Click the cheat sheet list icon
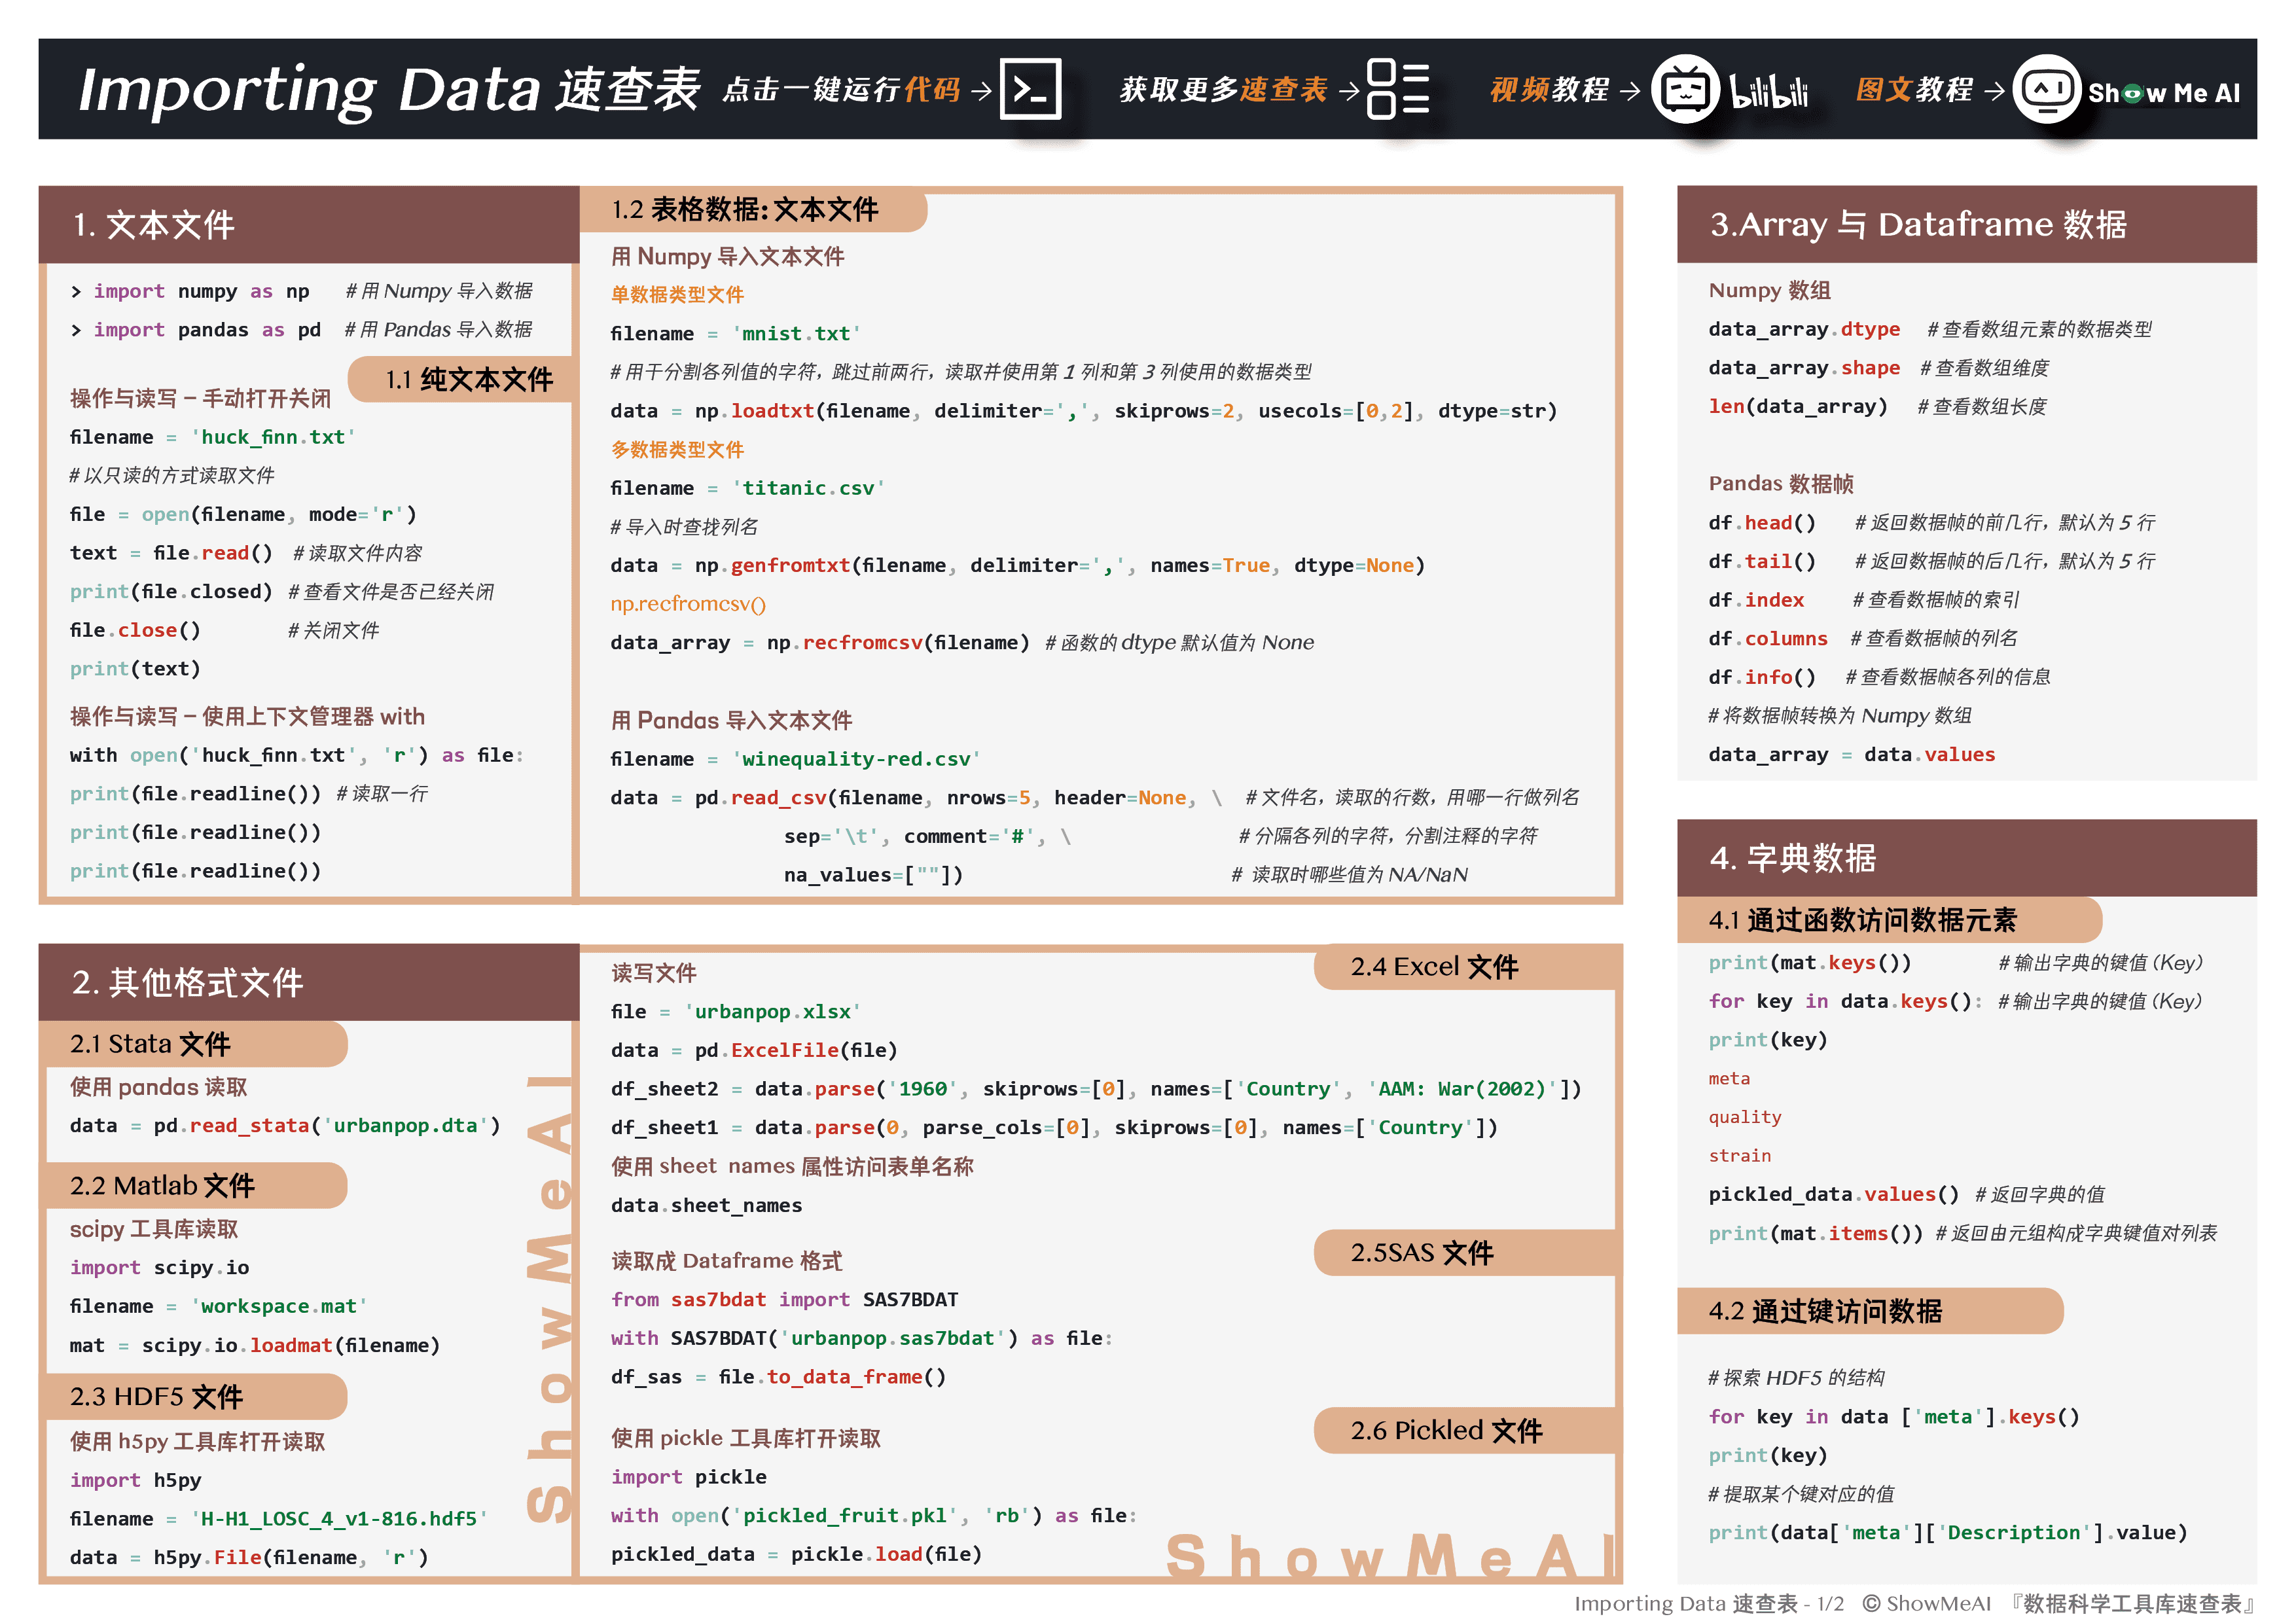 (x=1397, y=90)
